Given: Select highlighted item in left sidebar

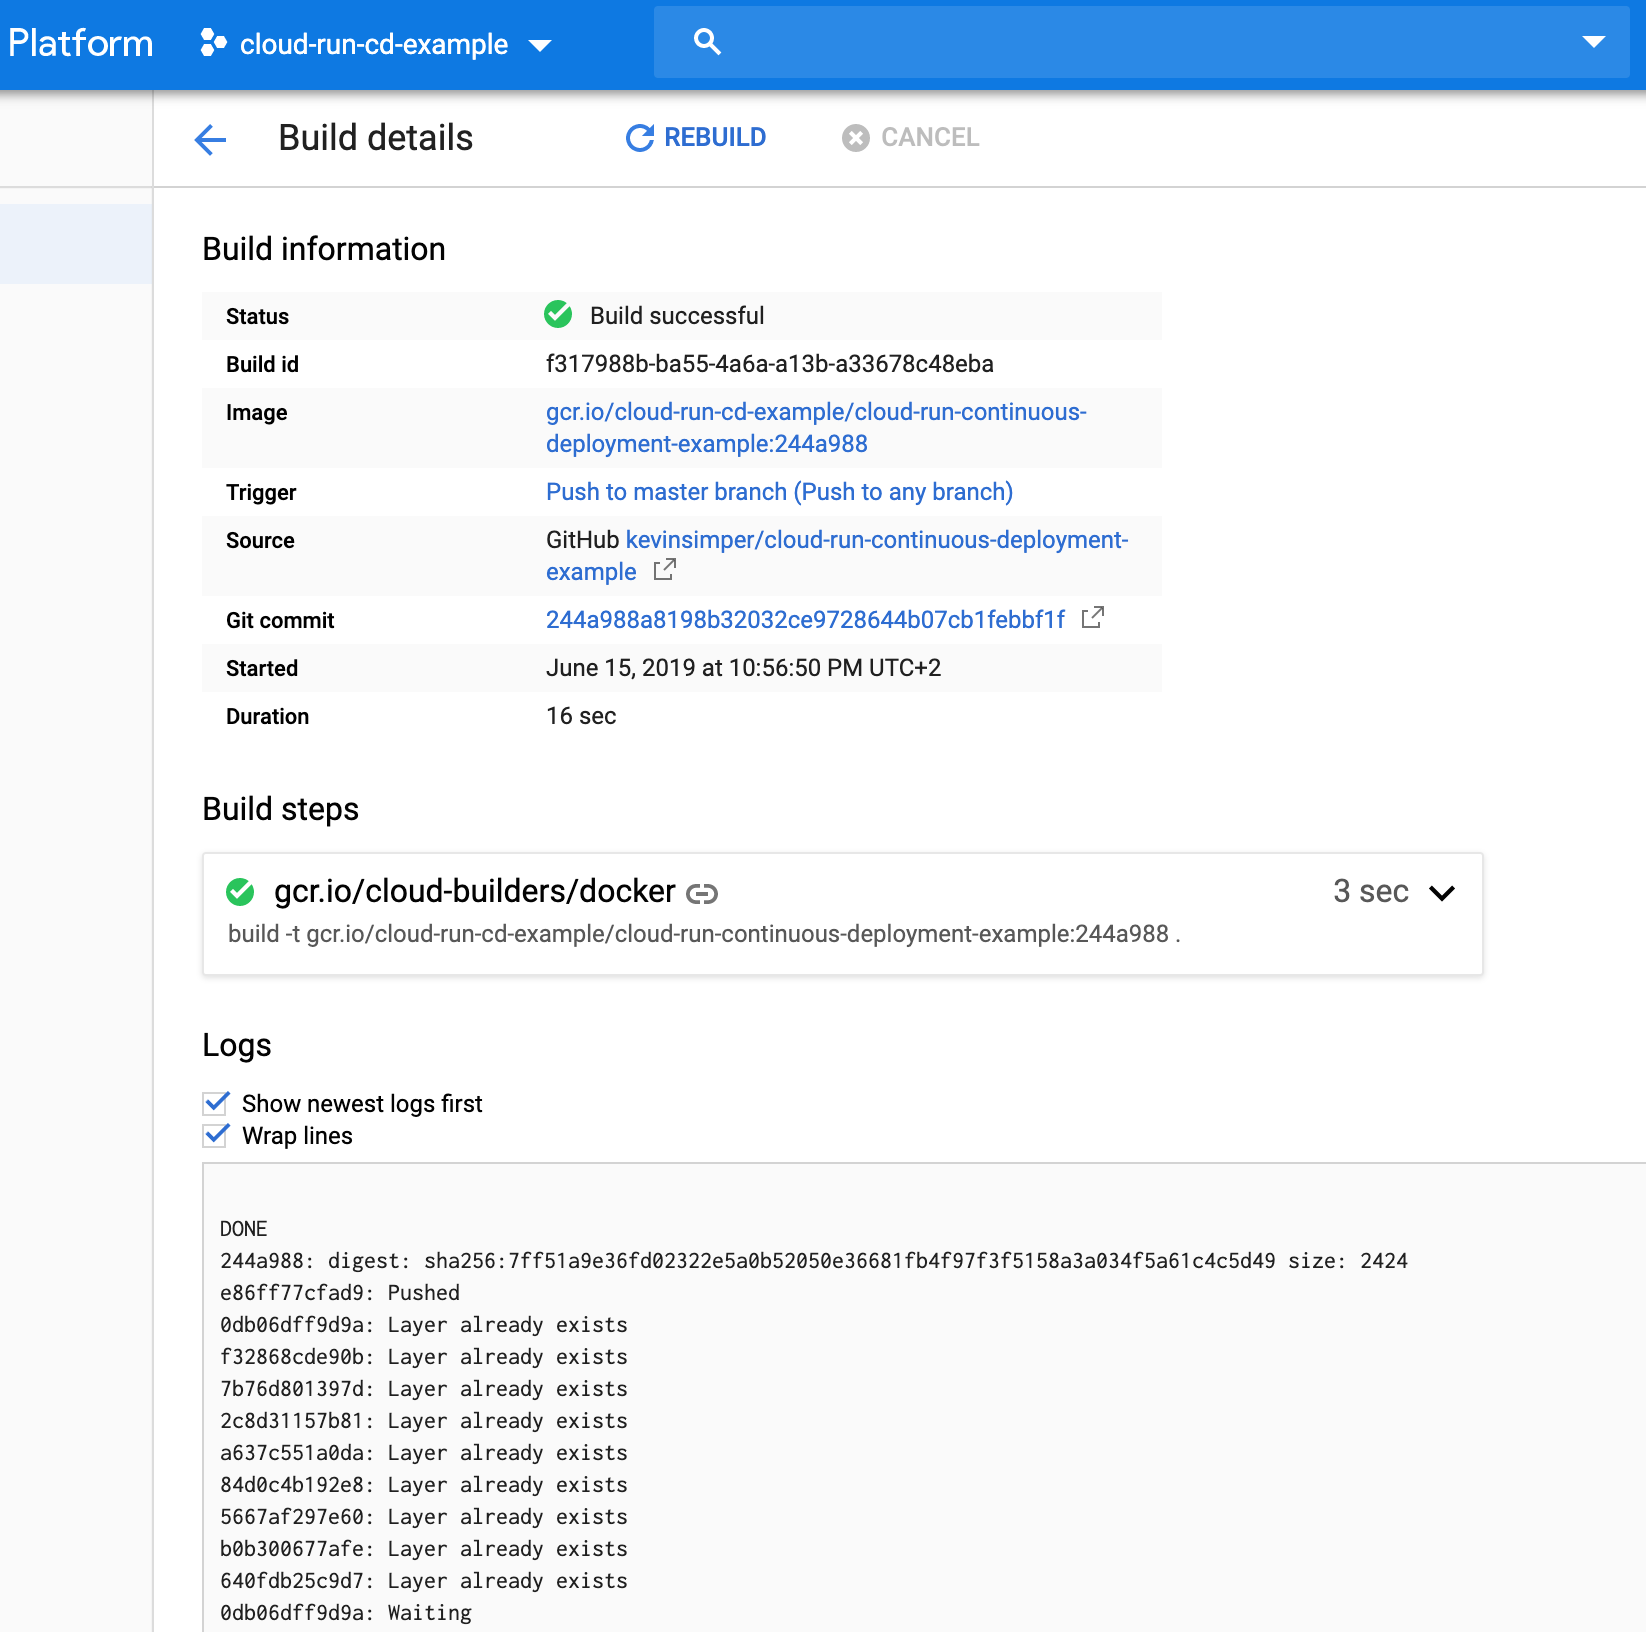Looking at the screenshot, I should tap(76, 244).
